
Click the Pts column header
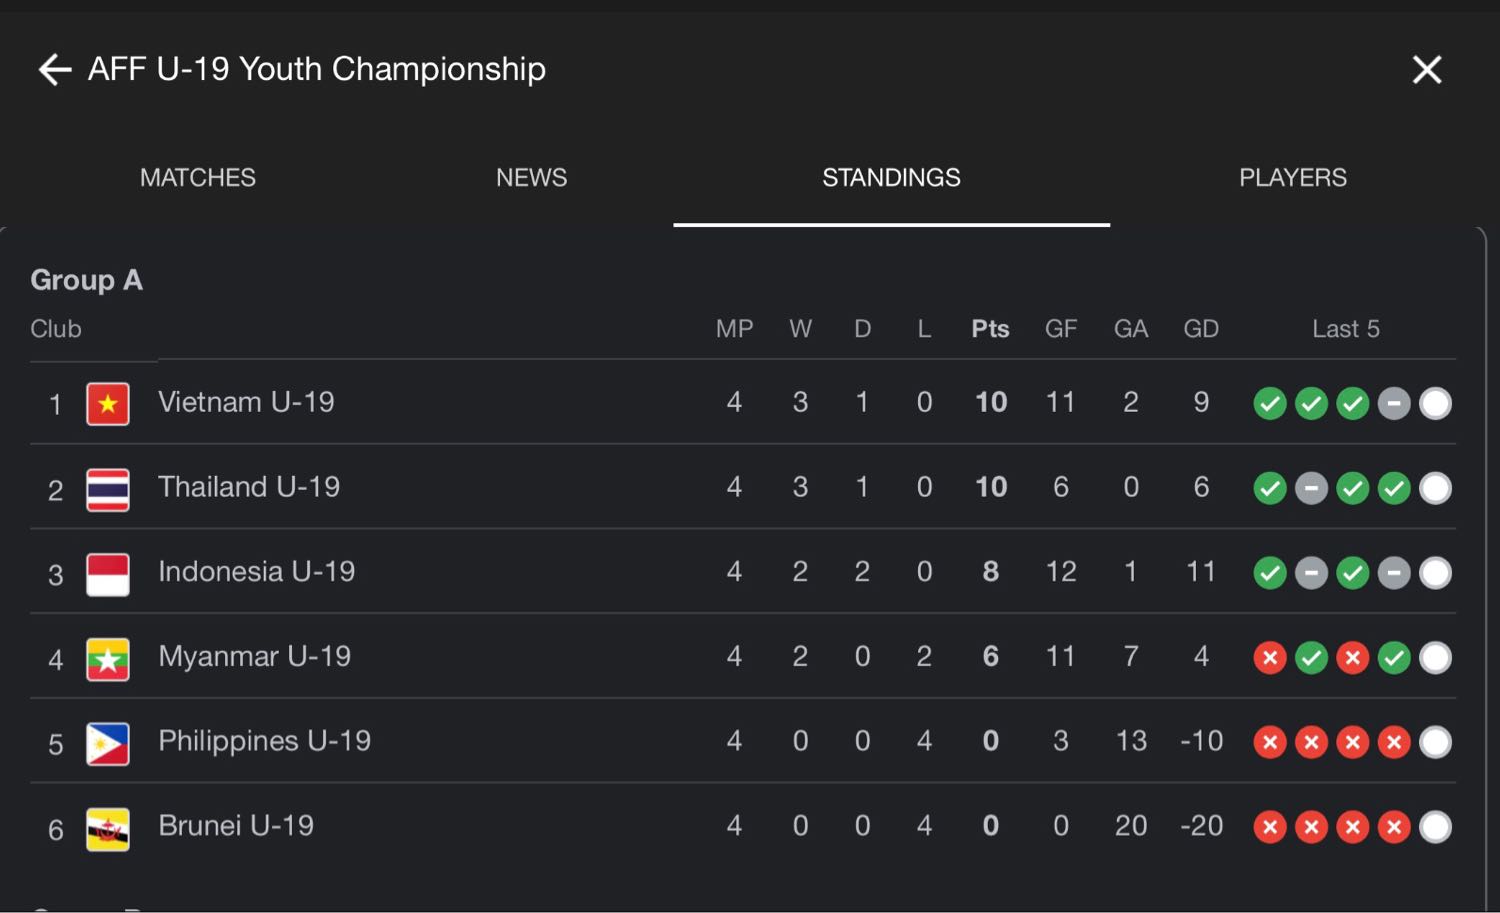[x=990, y=329]
